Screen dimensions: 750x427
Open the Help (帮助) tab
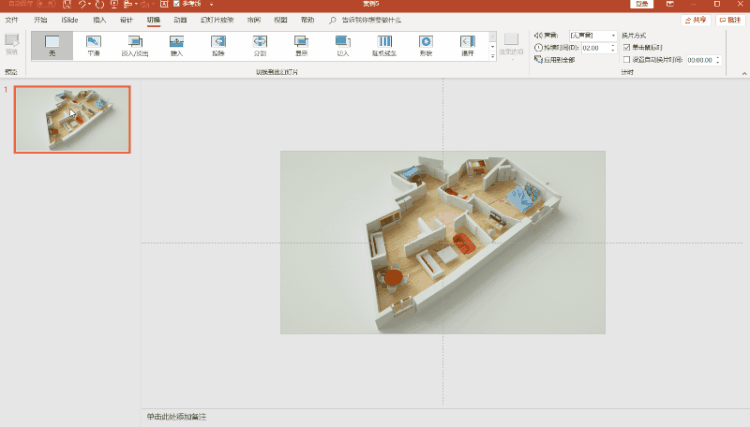(308, 20)
